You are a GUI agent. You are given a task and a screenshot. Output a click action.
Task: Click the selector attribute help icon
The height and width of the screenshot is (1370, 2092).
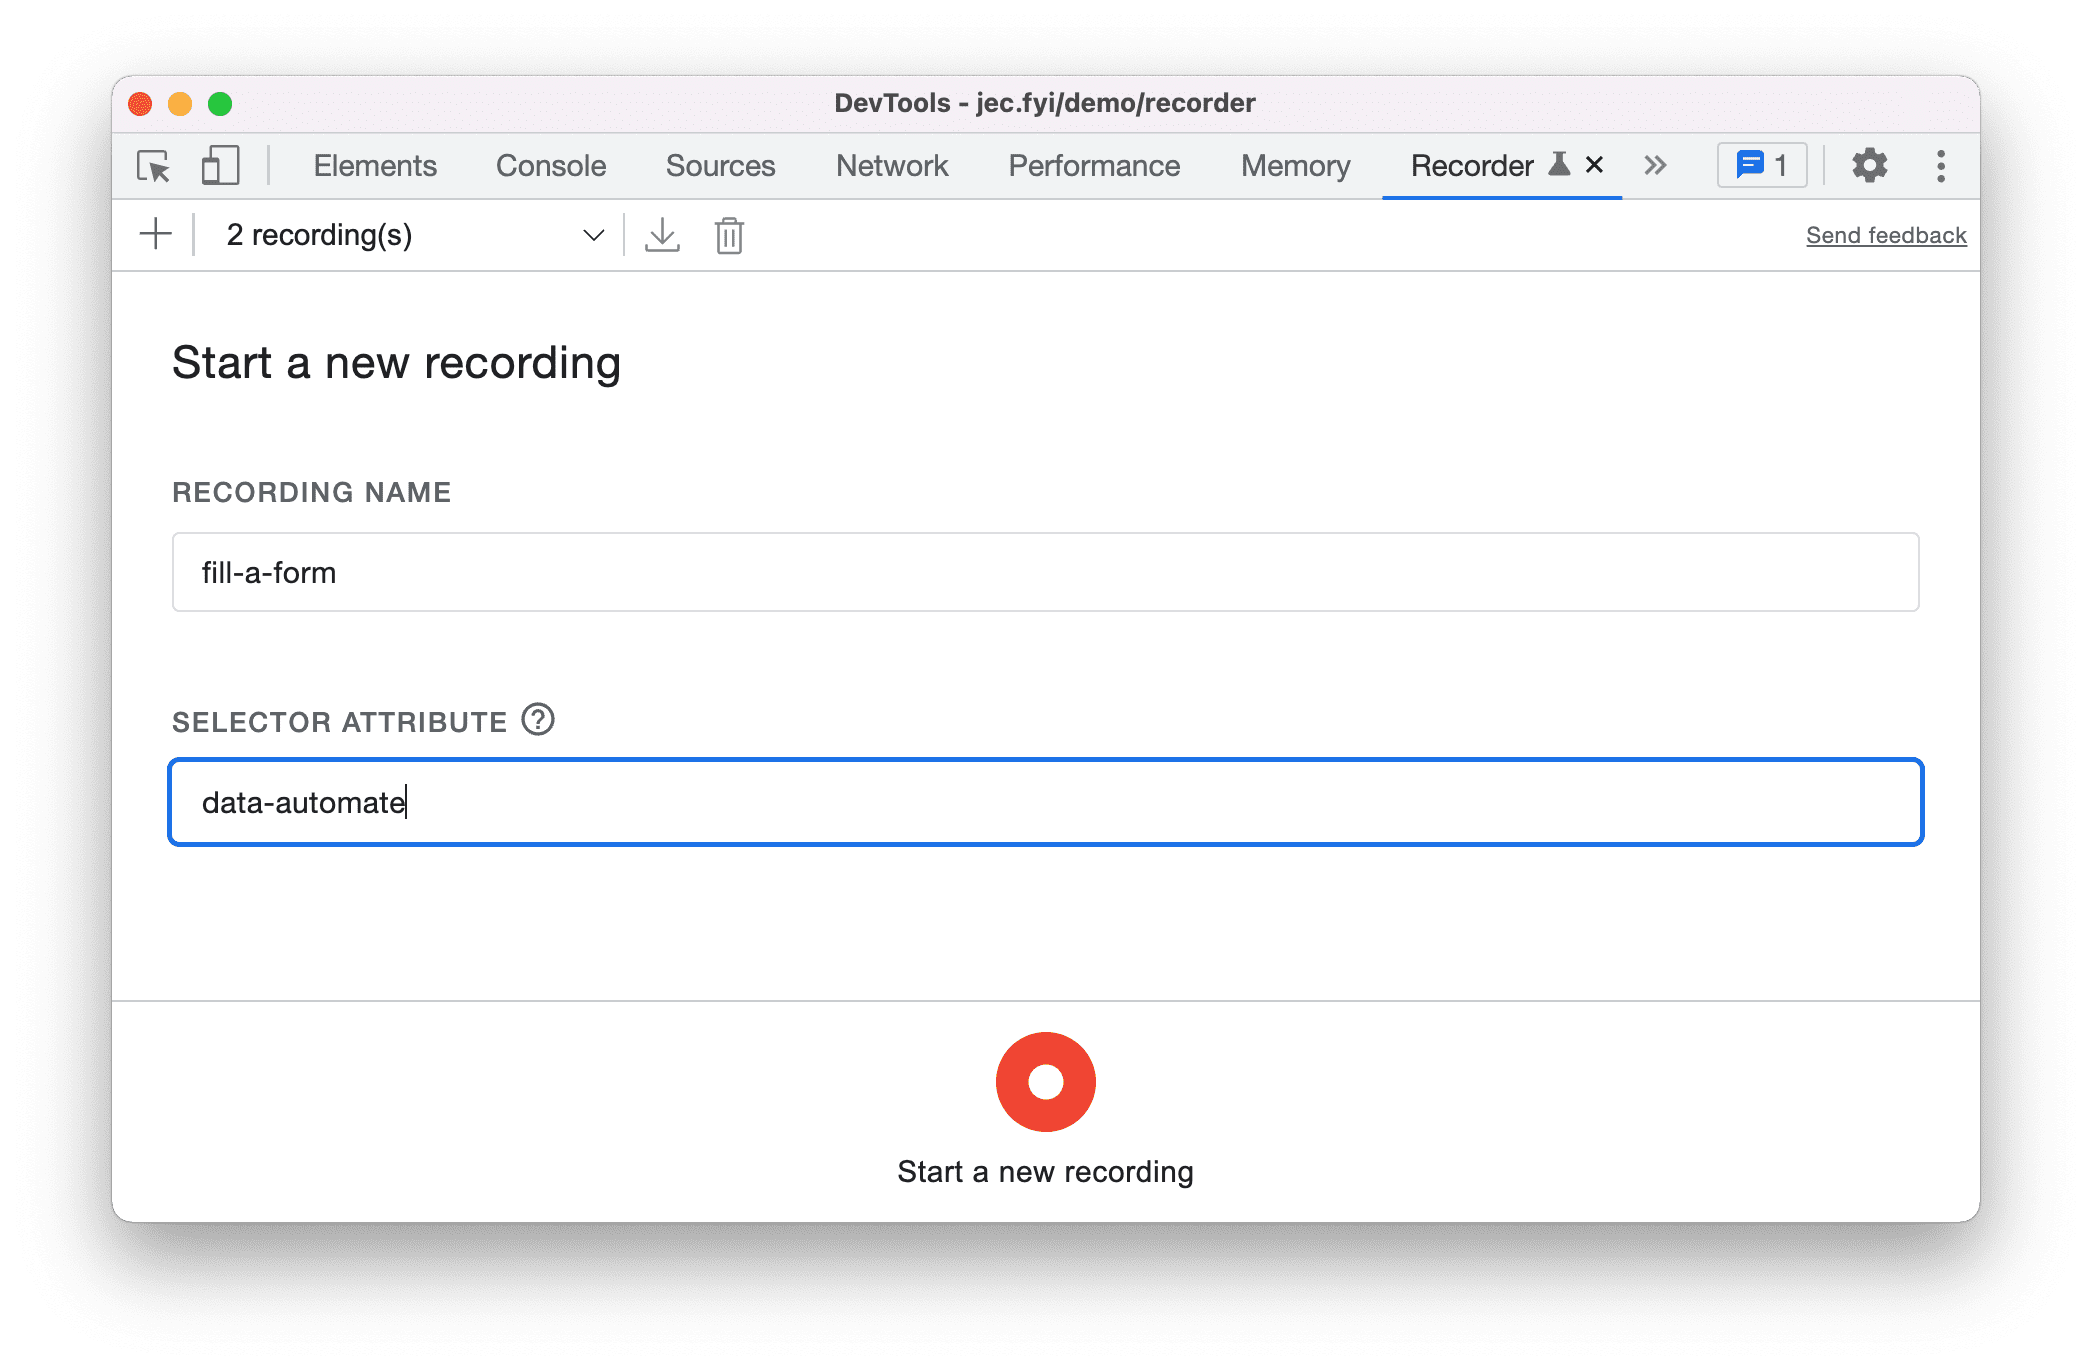click(x=540, y=719)
